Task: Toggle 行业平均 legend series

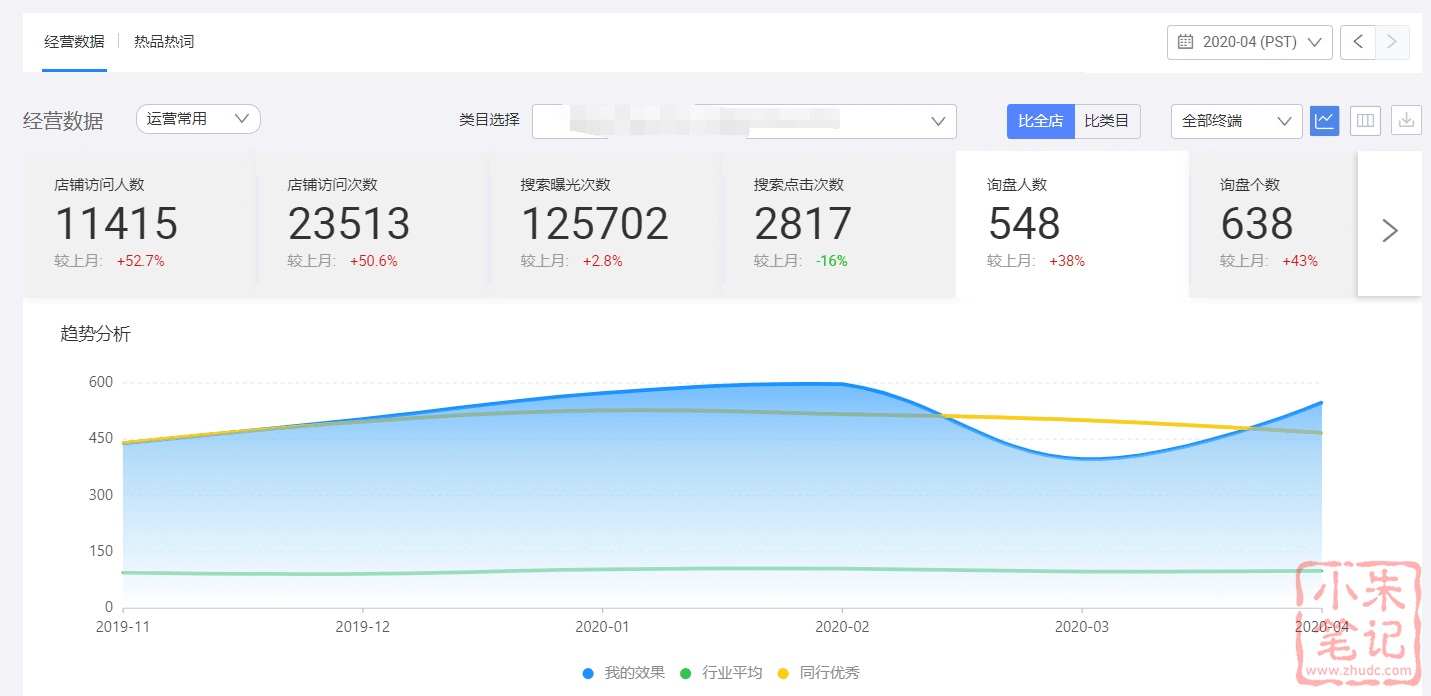Action: [x=721, y=673]
